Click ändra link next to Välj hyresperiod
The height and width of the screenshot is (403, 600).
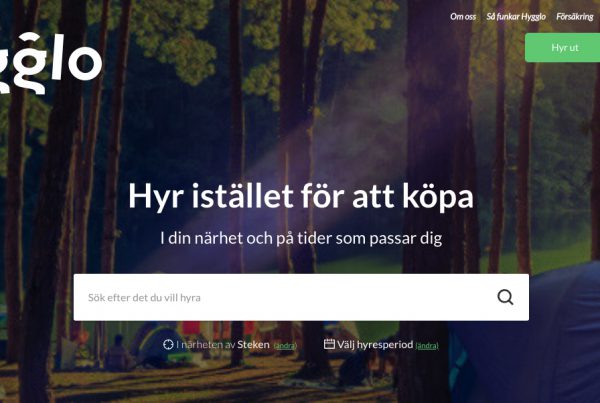point(427,346)
